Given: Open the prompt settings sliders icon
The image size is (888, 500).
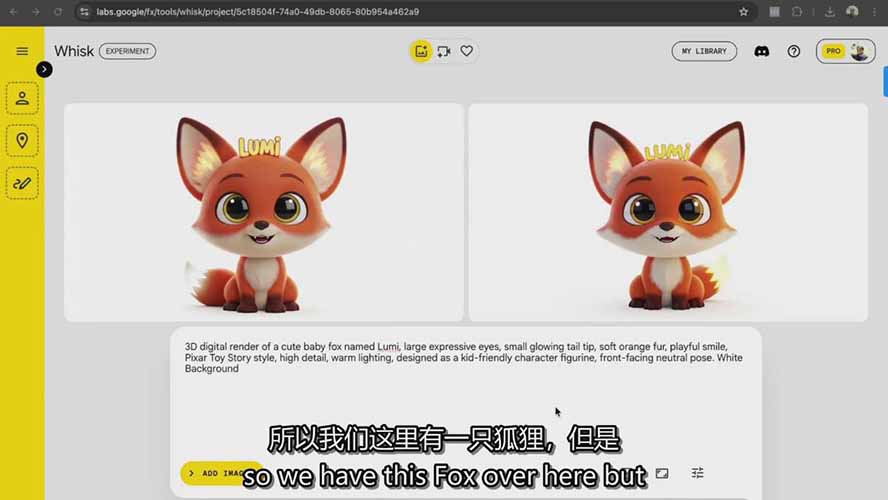Looking at the screenshot, I should coord(698,473).
